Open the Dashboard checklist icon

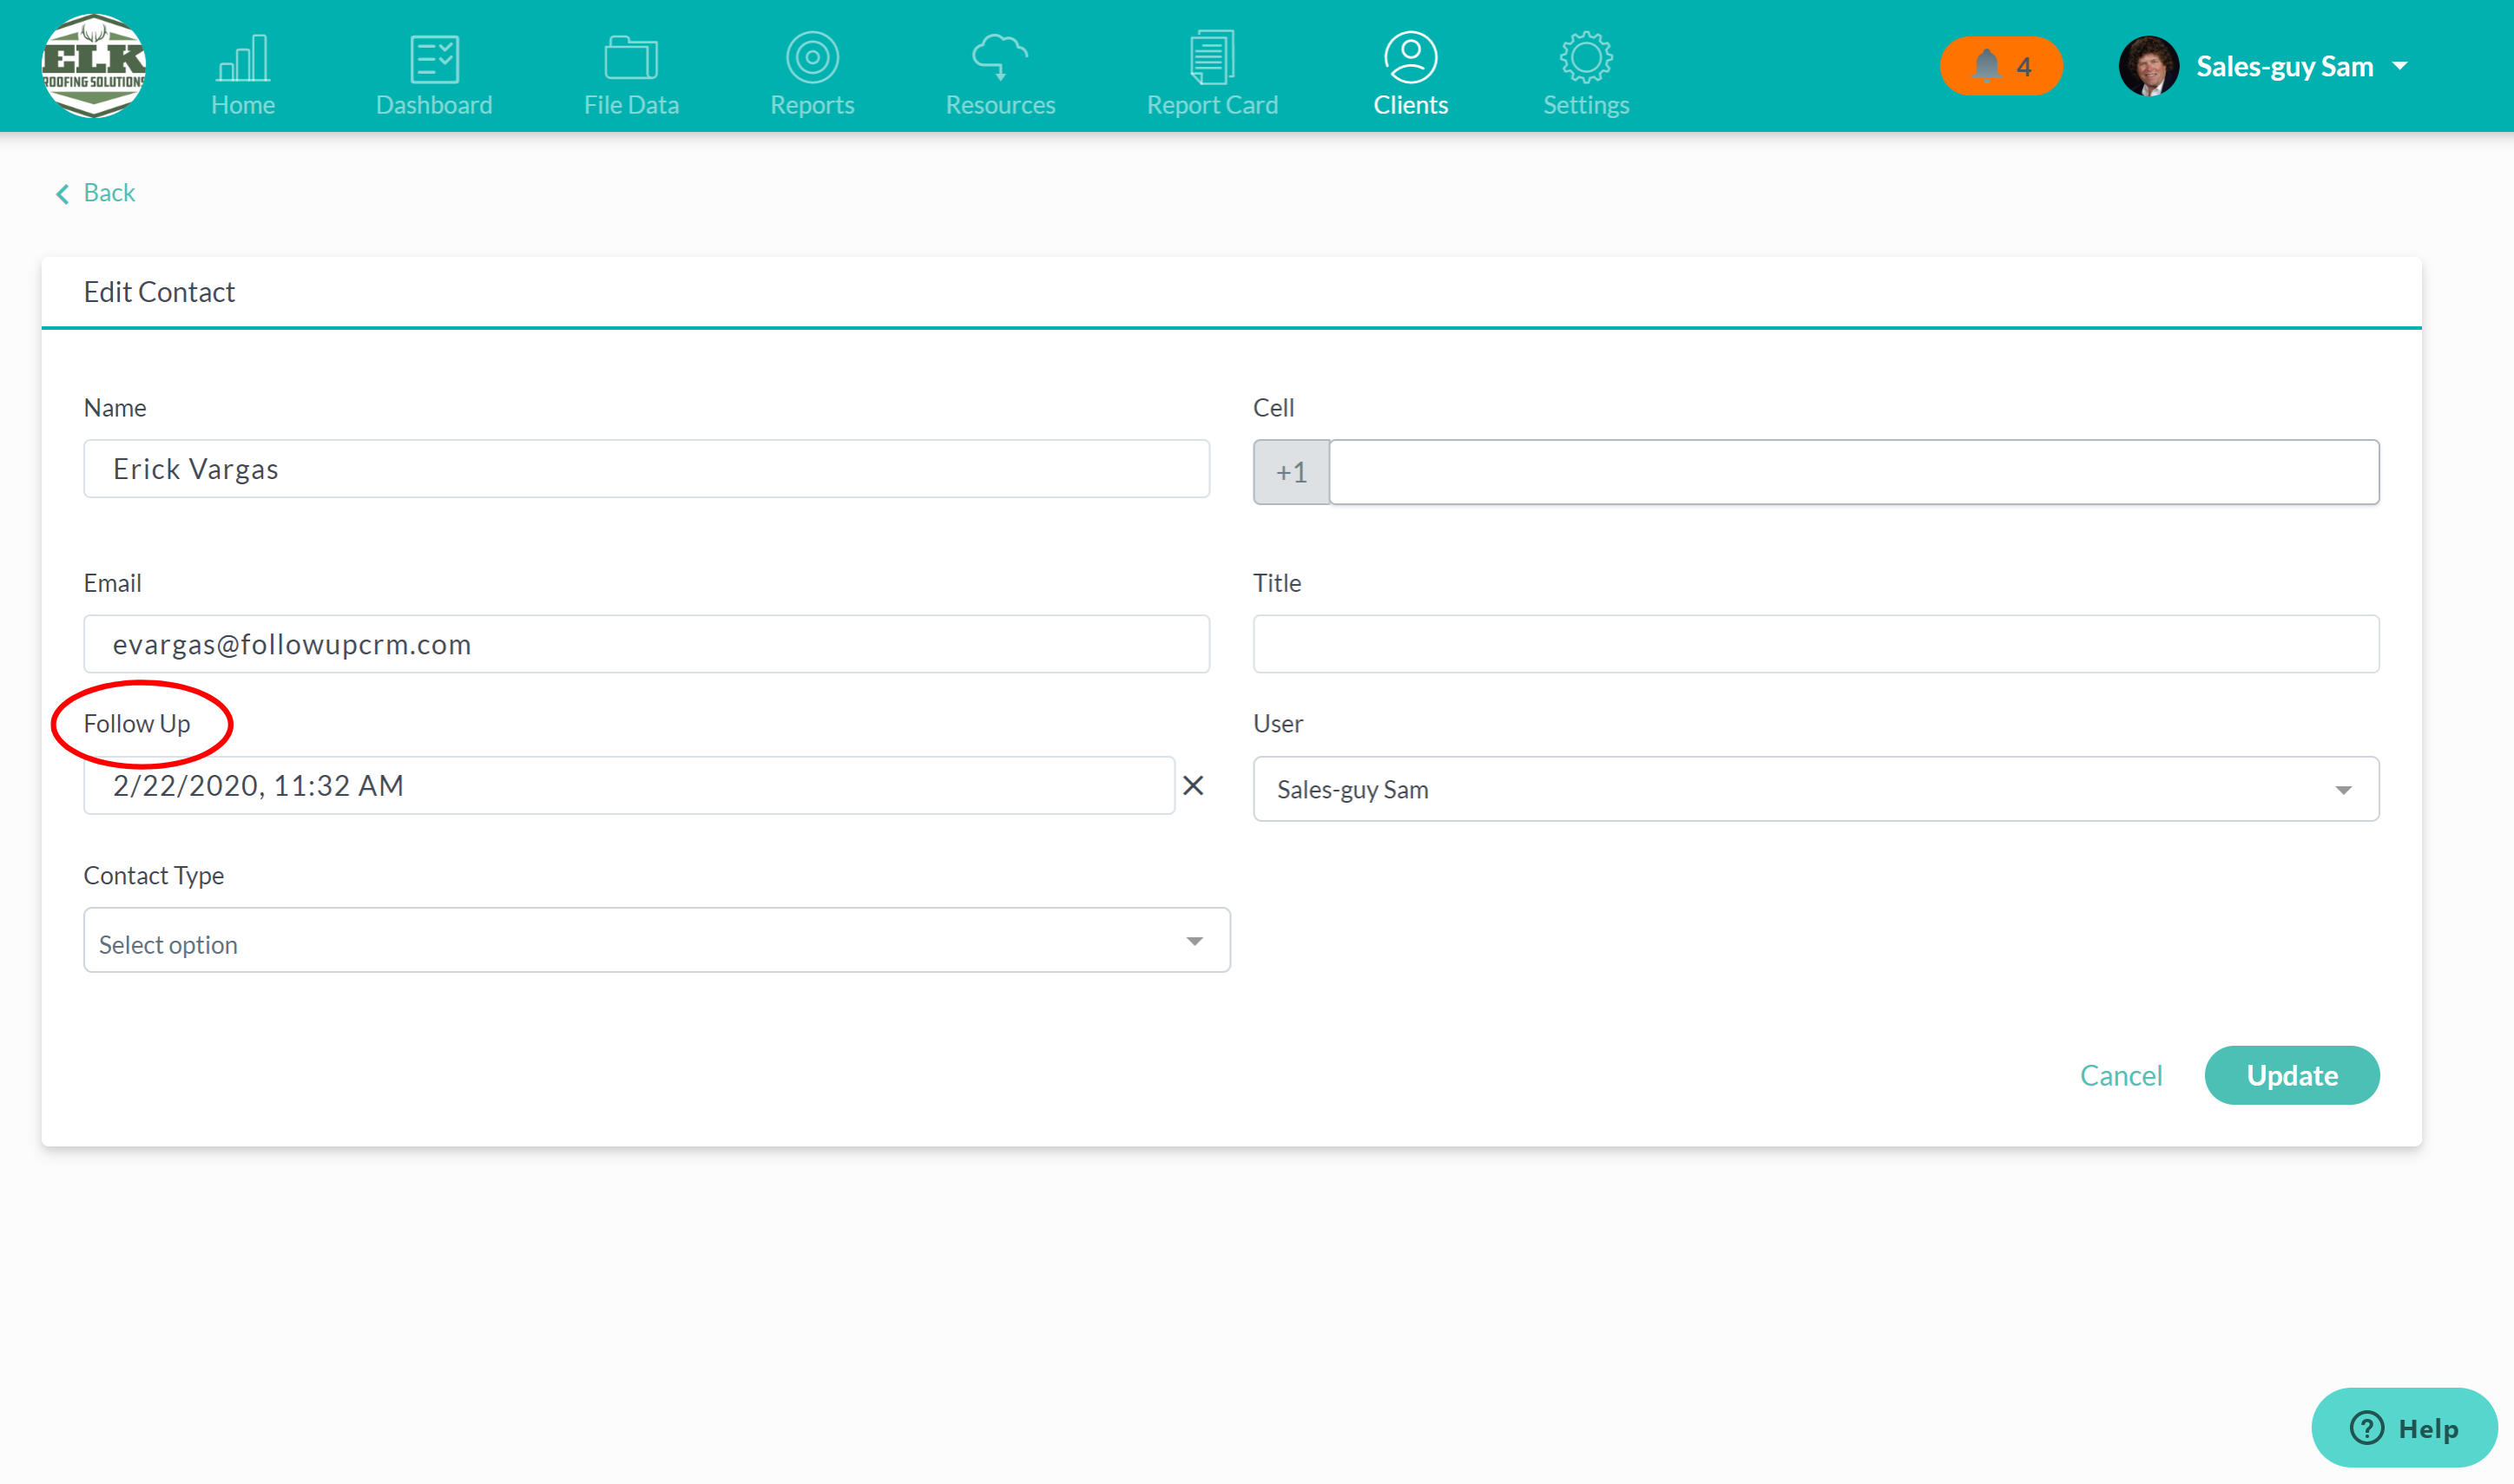pyautogui.click(x=434, y=58)
